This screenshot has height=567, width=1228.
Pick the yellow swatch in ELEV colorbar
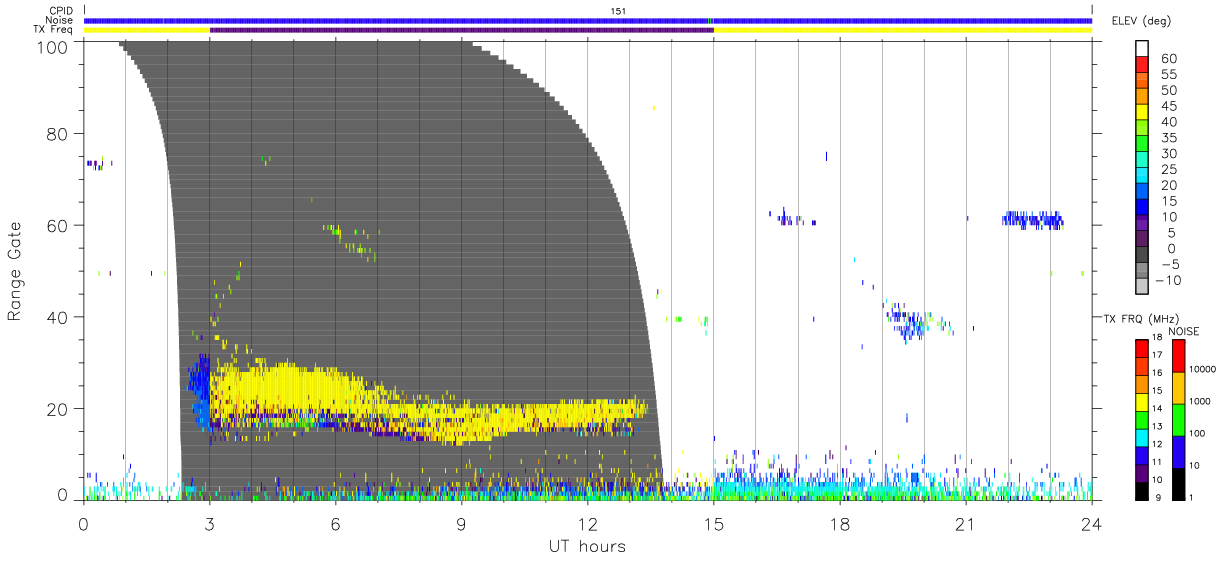coord(1142,113)
